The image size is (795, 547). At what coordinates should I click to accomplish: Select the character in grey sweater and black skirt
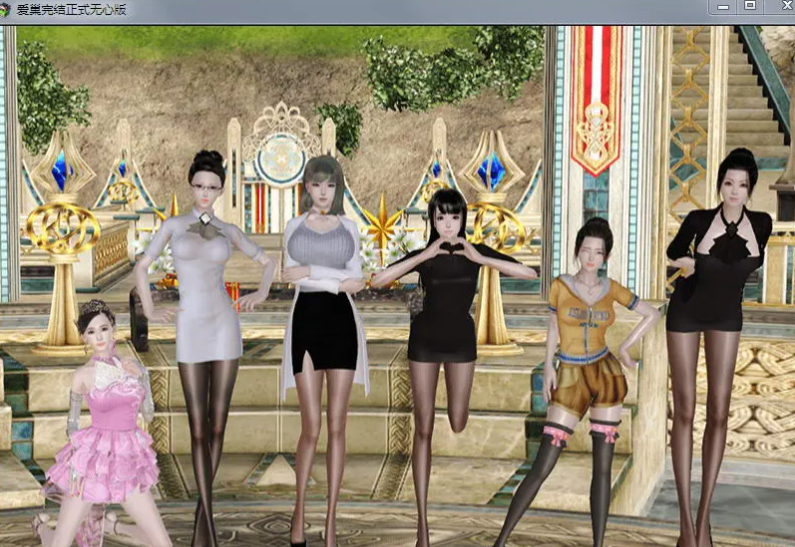(323, 290)
